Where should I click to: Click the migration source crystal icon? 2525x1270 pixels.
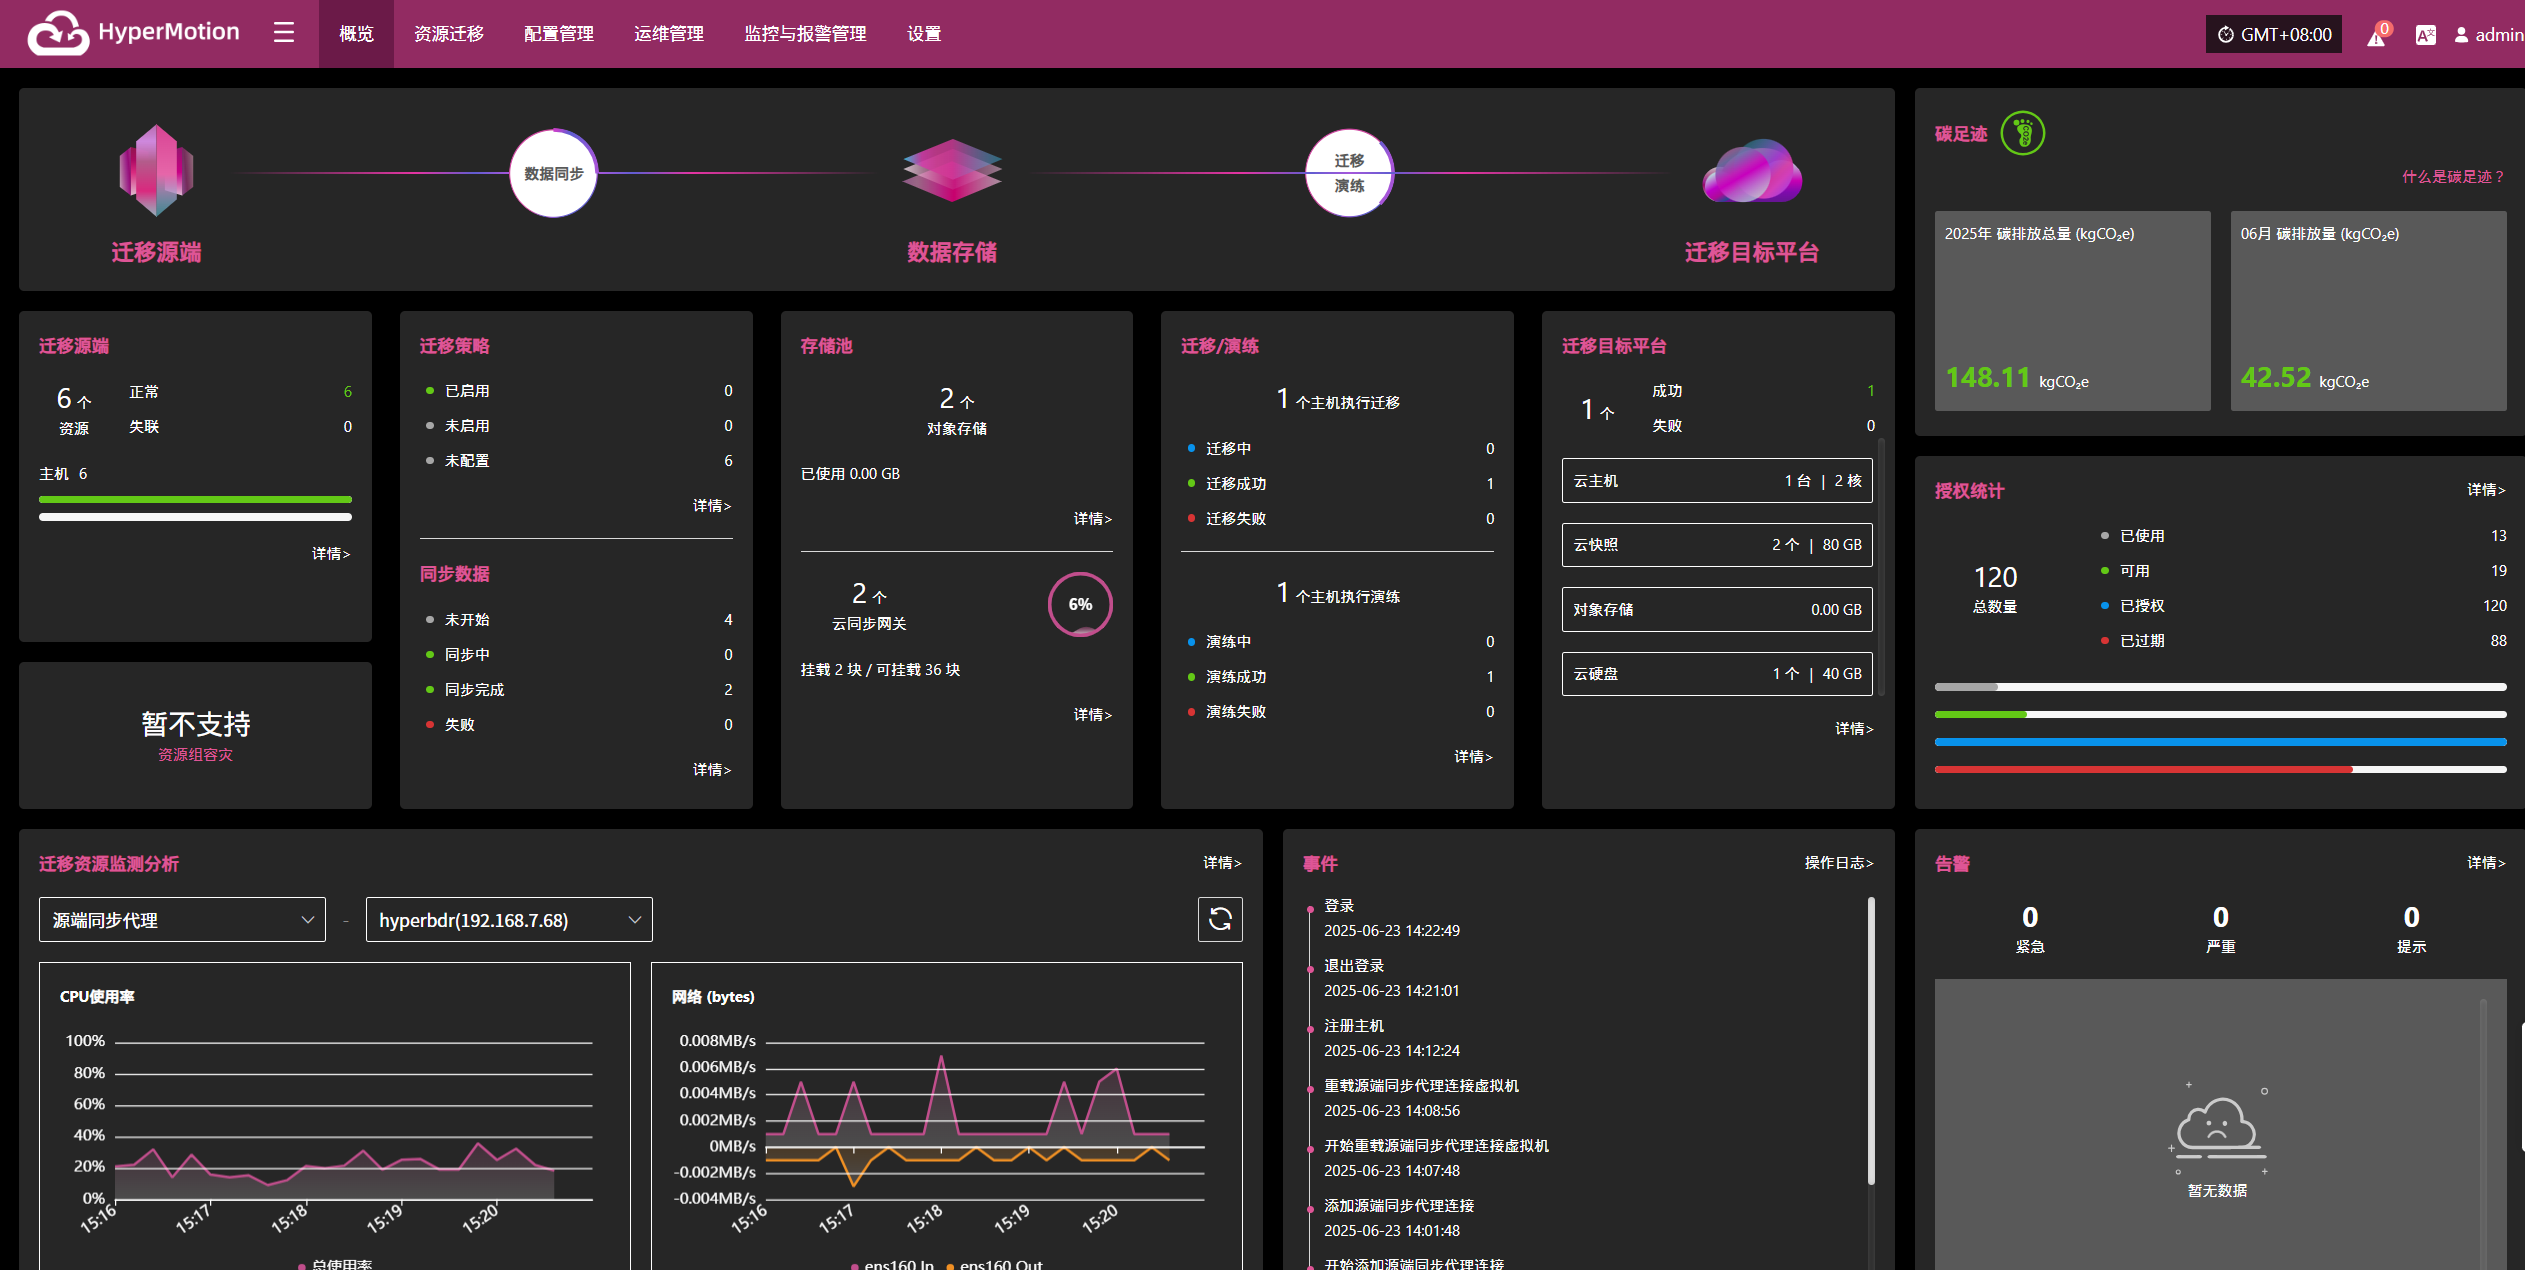pos(156,170)
